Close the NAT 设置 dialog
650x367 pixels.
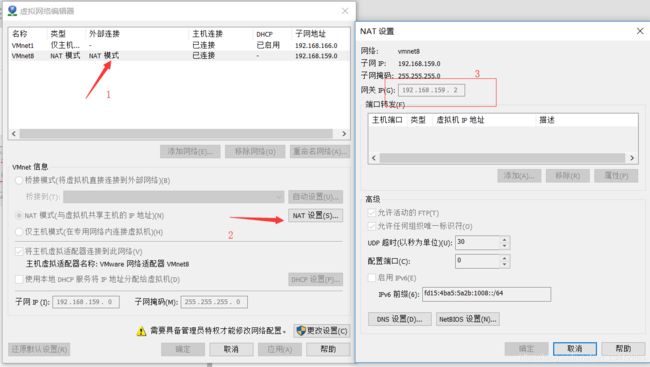coord(640,31)
